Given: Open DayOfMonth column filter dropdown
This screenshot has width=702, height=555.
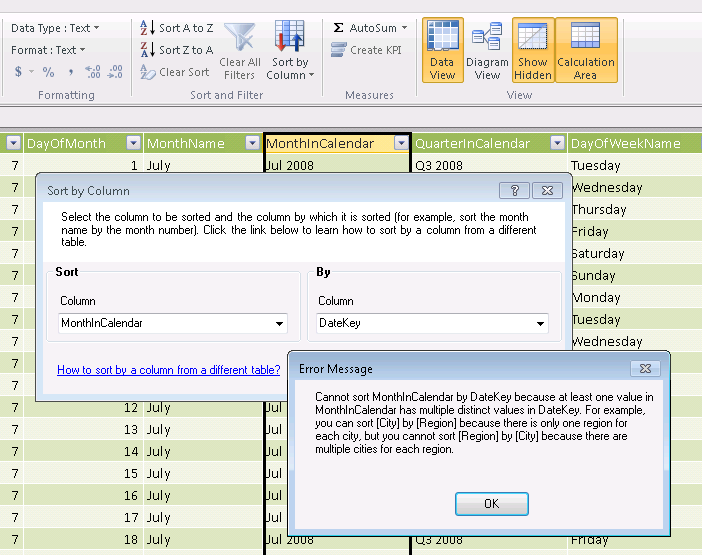Looking at the screenshot, I should point(133,143).
